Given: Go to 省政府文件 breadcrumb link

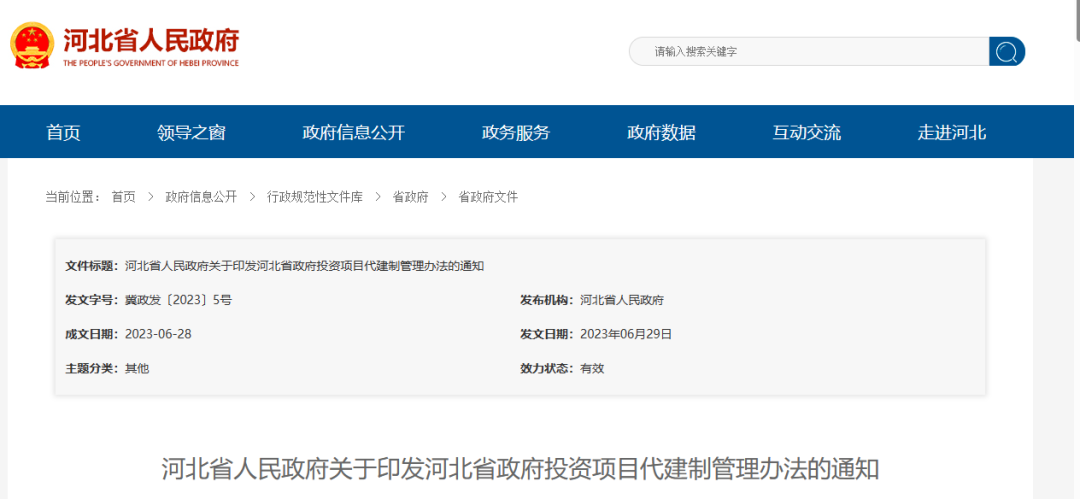Looking at the screenshot, I should [x=488, y=197].
